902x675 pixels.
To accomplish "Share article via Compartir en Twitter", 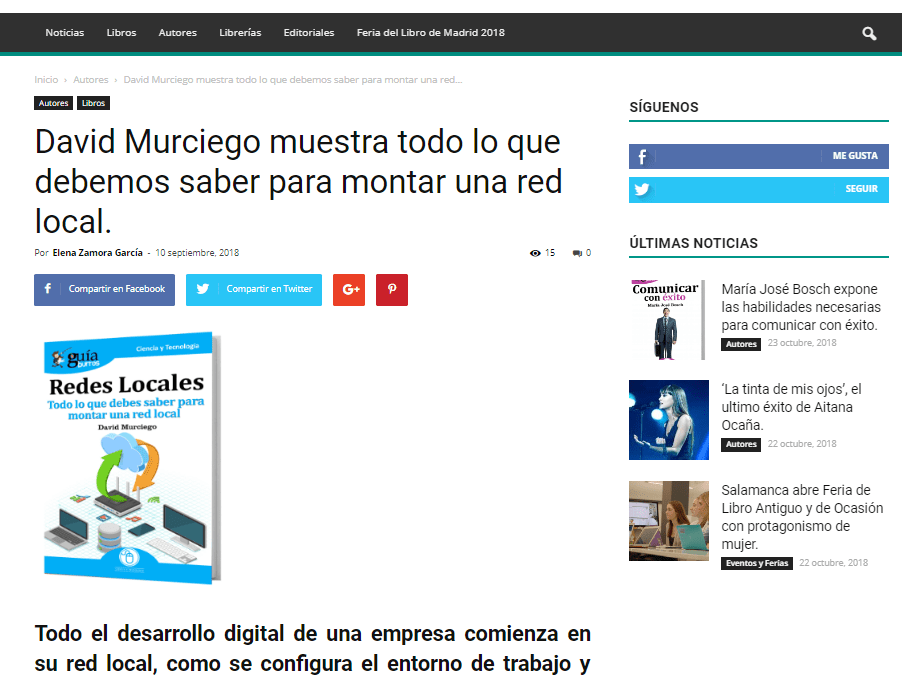I will [x=254, y=290].
